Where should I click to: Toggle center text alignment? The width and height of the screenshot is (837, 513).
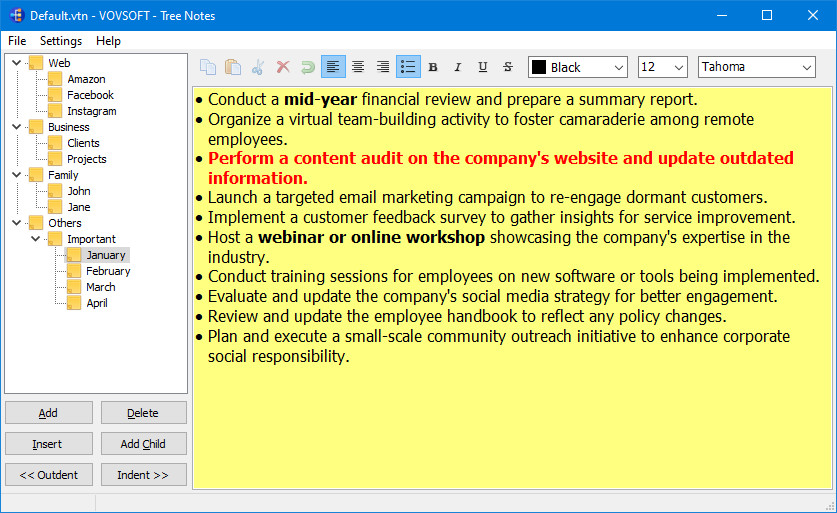coord(358,67)
